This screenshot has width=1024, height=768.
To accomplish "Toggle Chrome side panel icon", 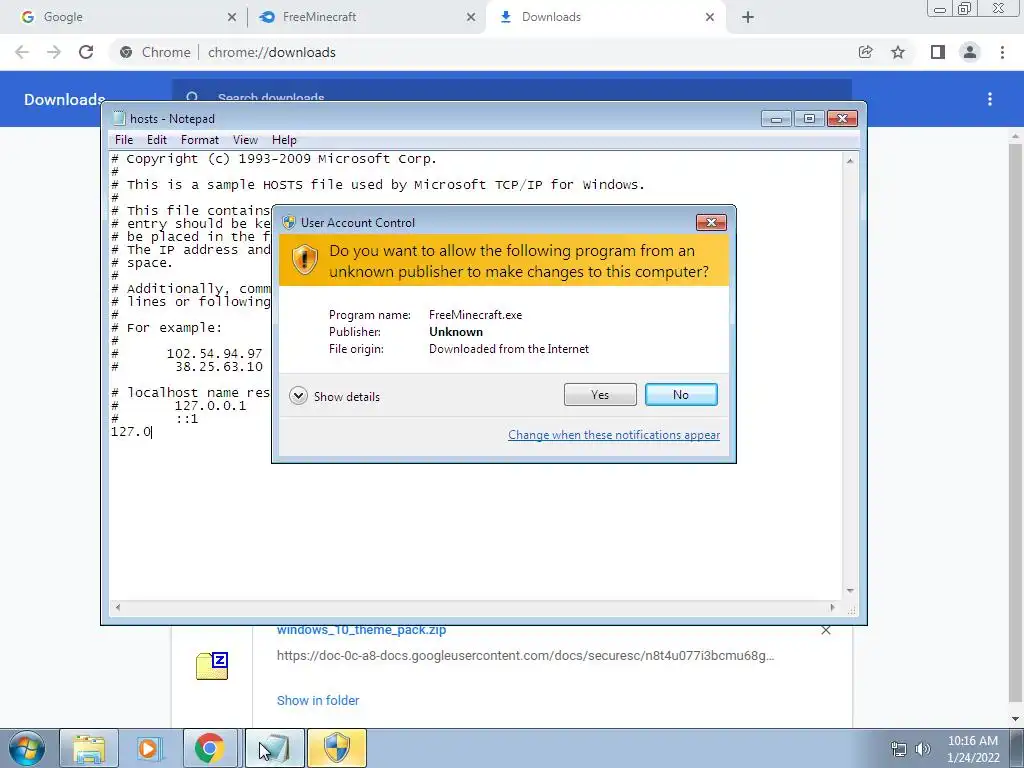I will tap(938, 52).
